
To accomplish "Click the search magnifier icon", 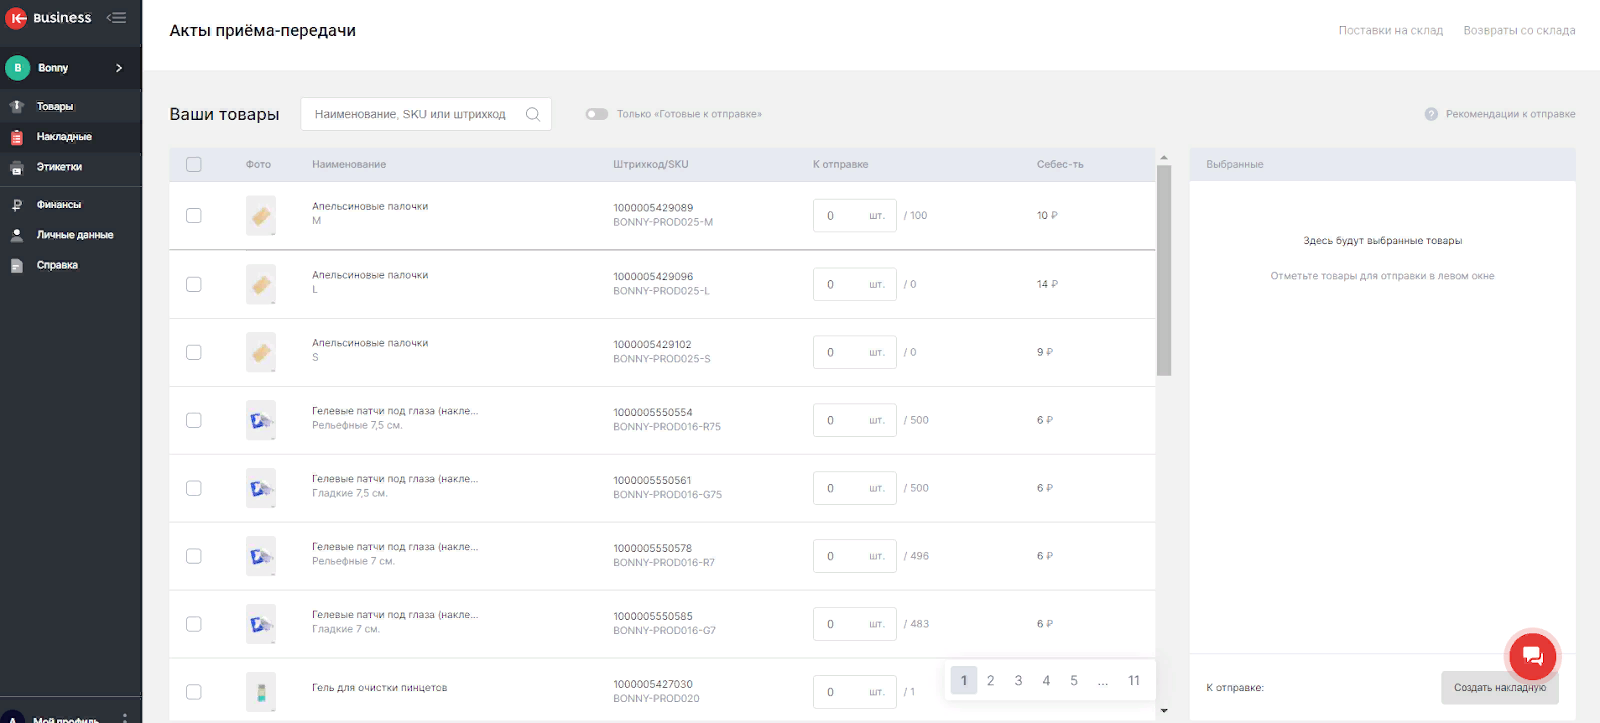I will (533, 114).
